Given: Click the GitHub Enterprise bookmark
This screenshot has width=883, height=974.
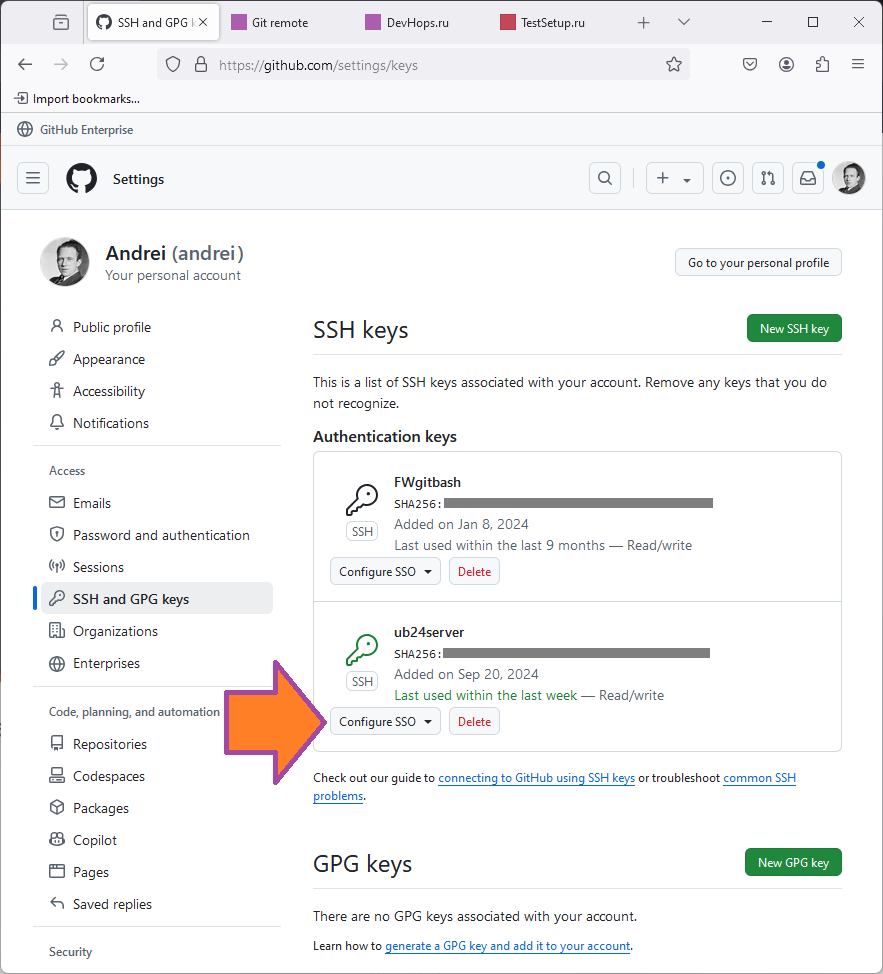Looking at the screenshot, I should [75, 130].
